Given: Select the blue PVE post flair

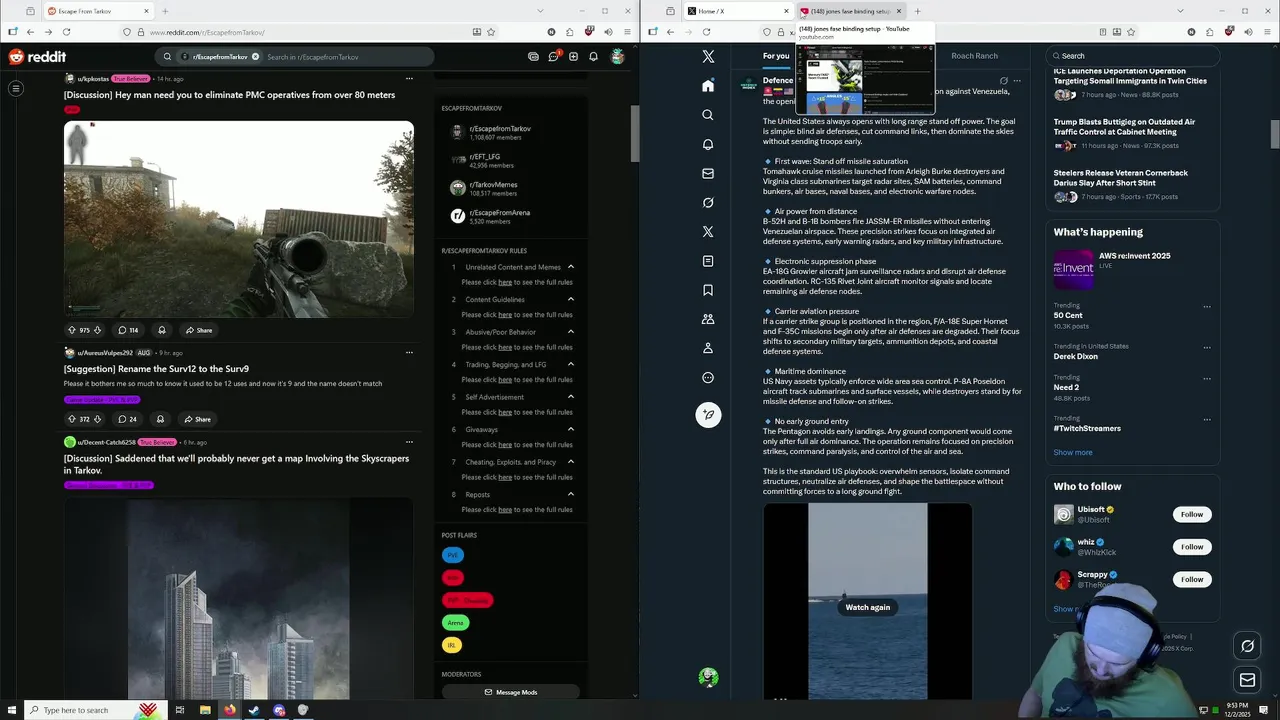Looking at the screenshot, I should (453, 555).
